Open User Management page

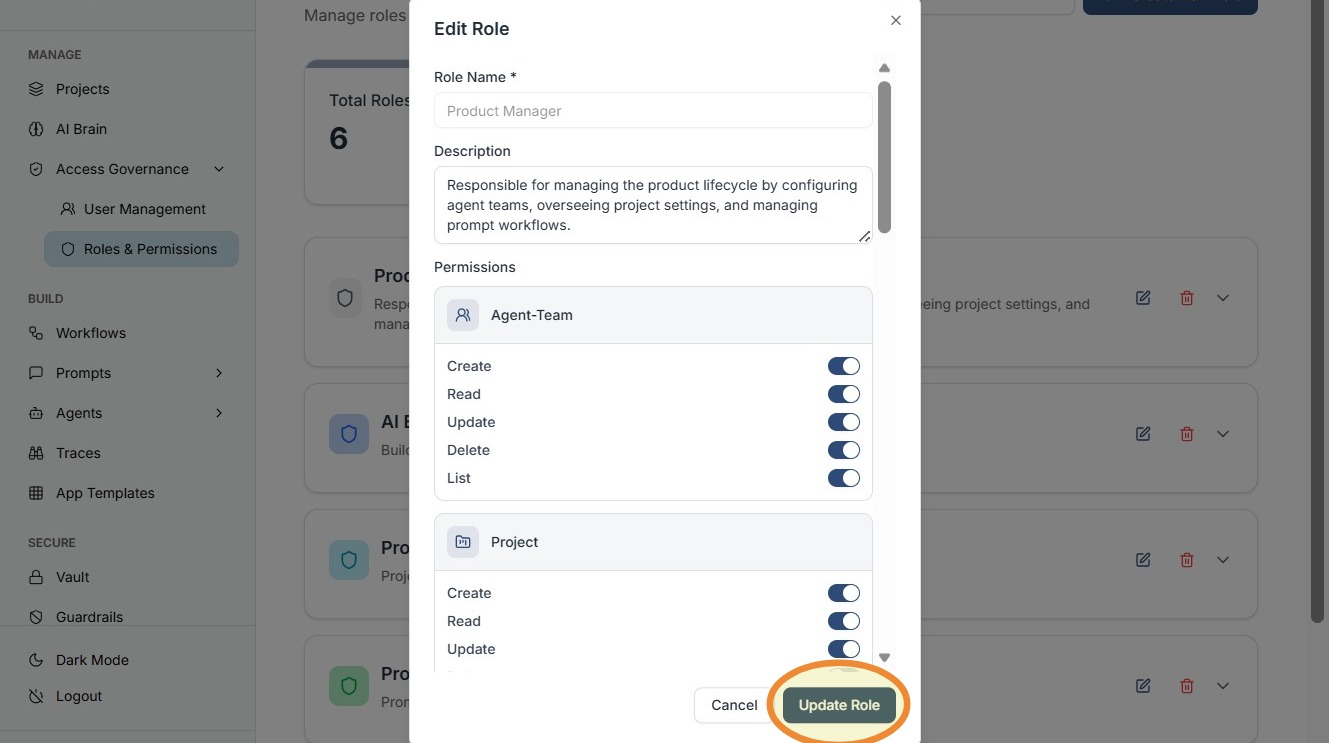144,209
